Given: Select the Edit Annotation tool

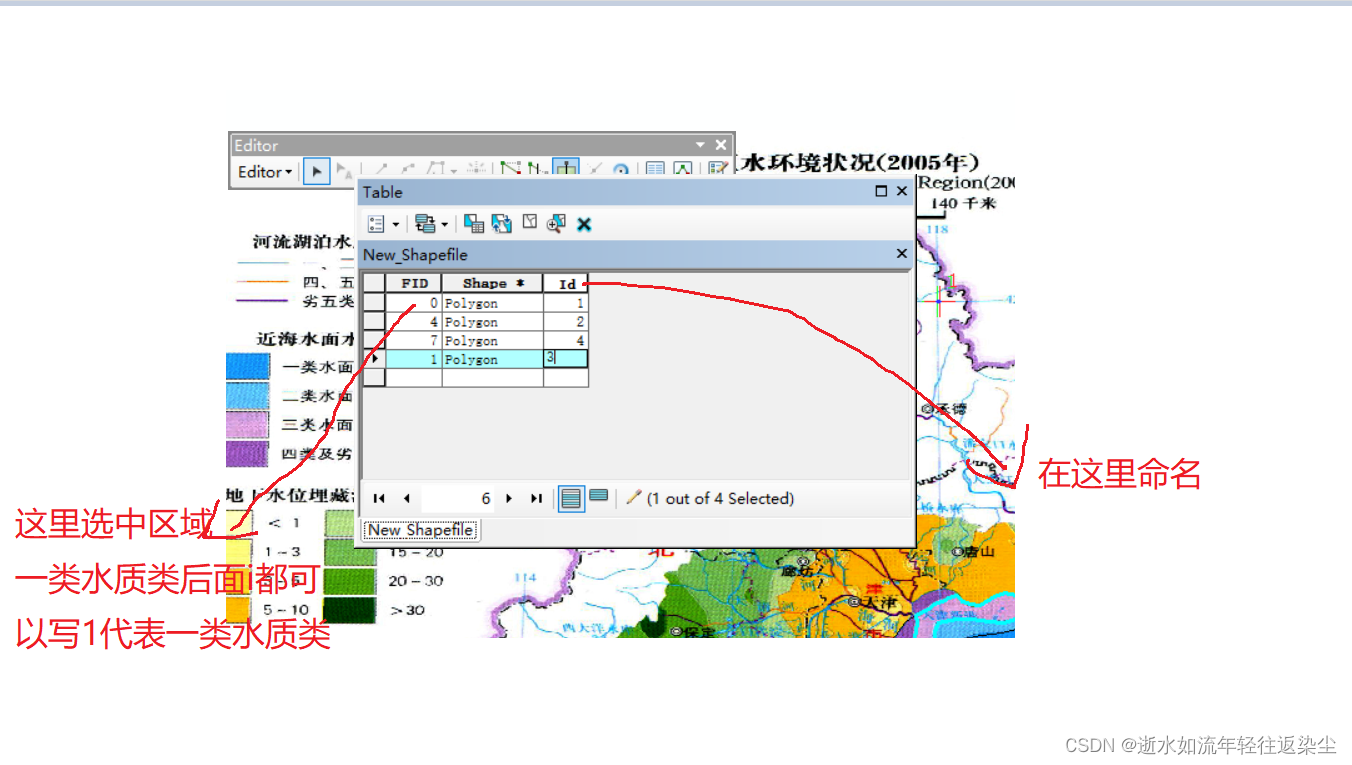Looking at the screenshot, I should tap(343, 172).
